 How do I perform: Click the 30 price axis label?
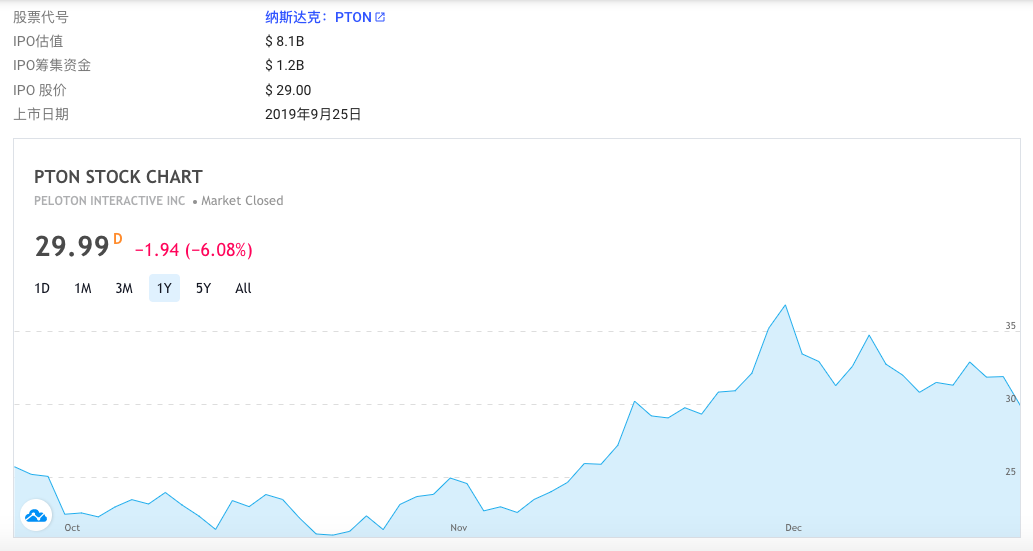pyautogui.click(x=1011, y=399)
